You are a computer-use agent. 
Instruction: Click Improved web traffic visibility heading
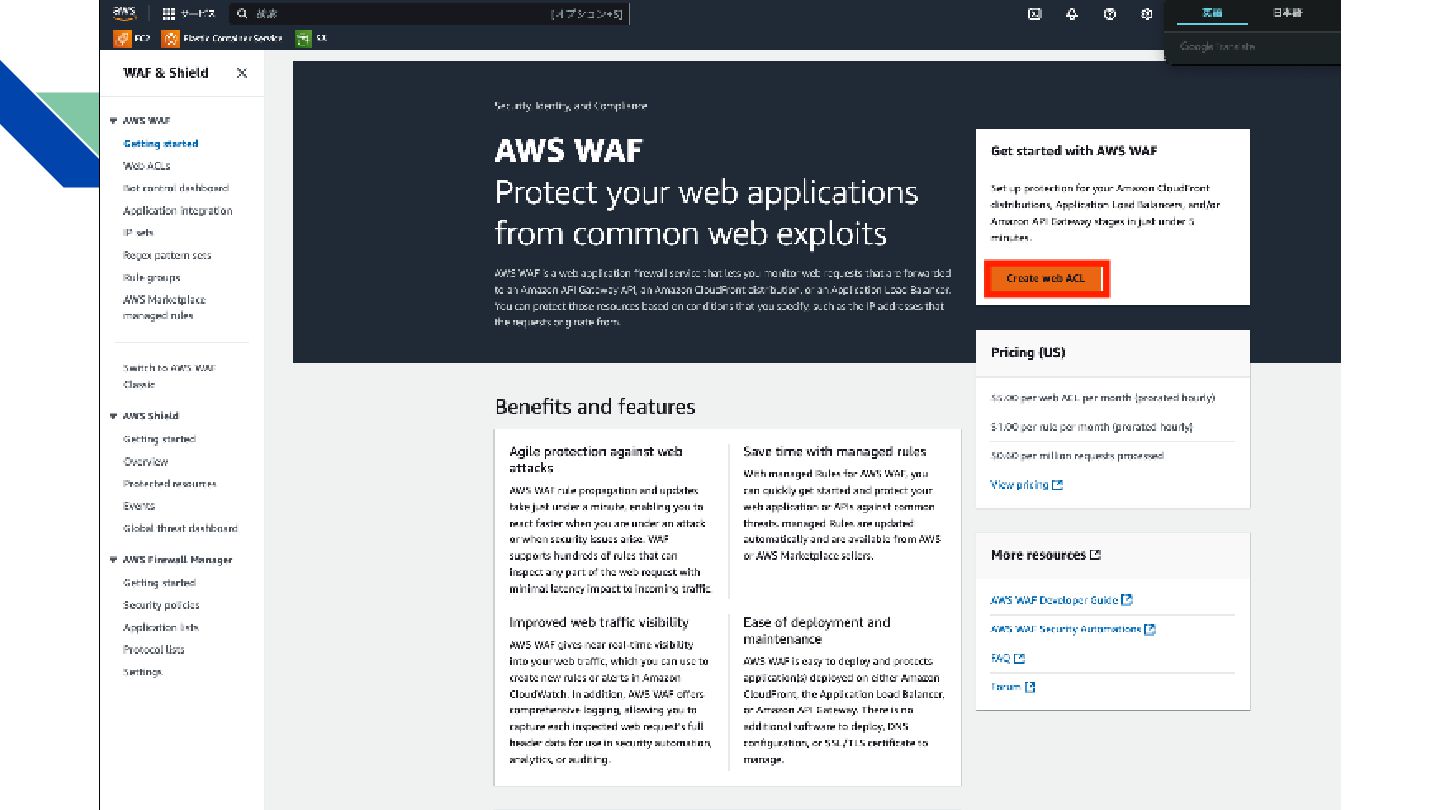pos(599,623)
